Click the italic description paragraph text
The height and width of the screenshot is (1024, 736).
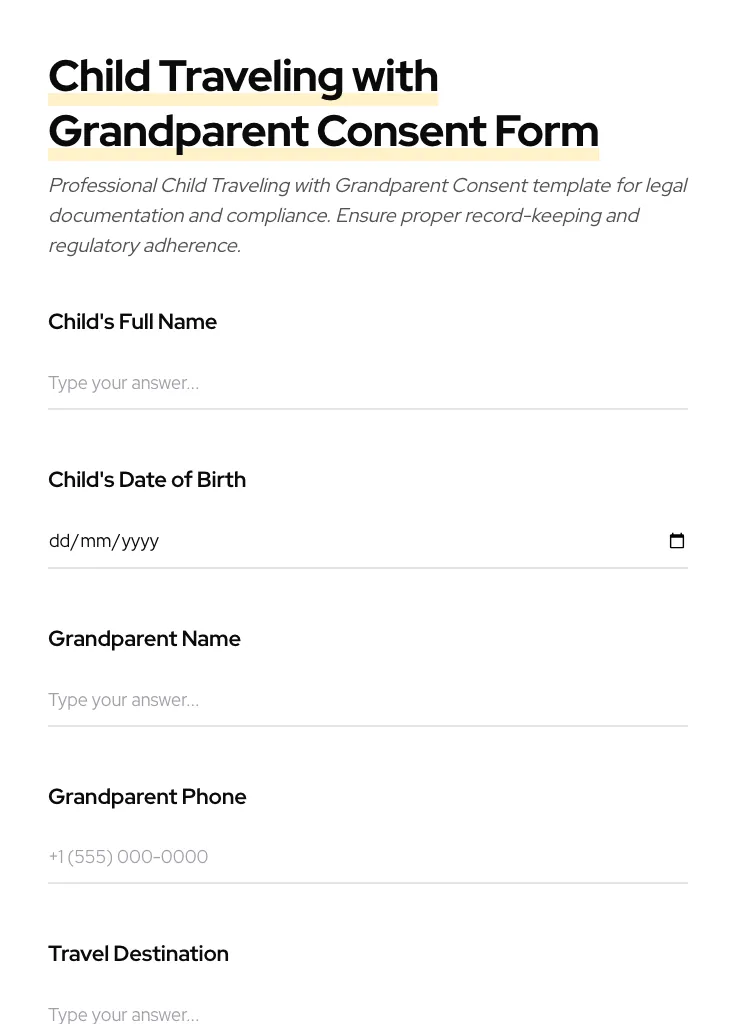coord(368,215)
